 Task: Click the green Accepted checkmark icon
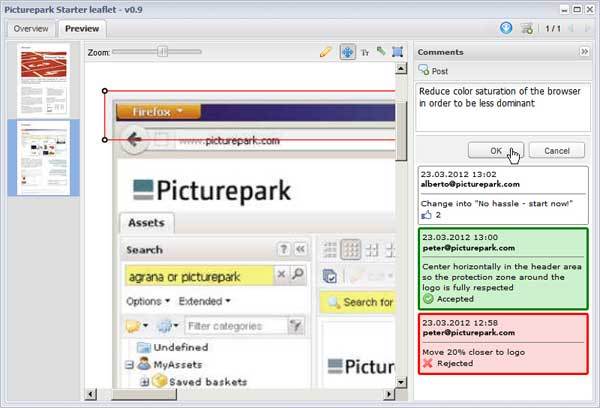coord(428,299)
